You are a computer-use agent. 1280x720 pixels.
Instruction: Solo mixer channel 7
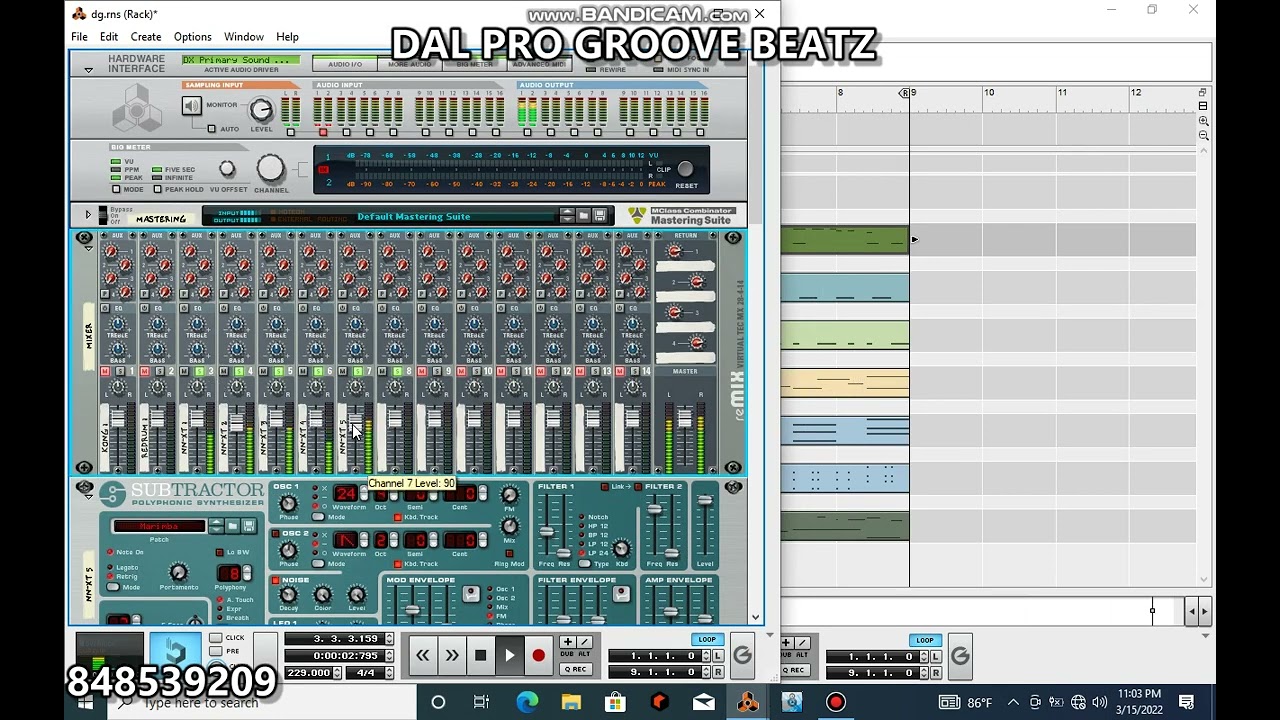click(x=357, y=372)
